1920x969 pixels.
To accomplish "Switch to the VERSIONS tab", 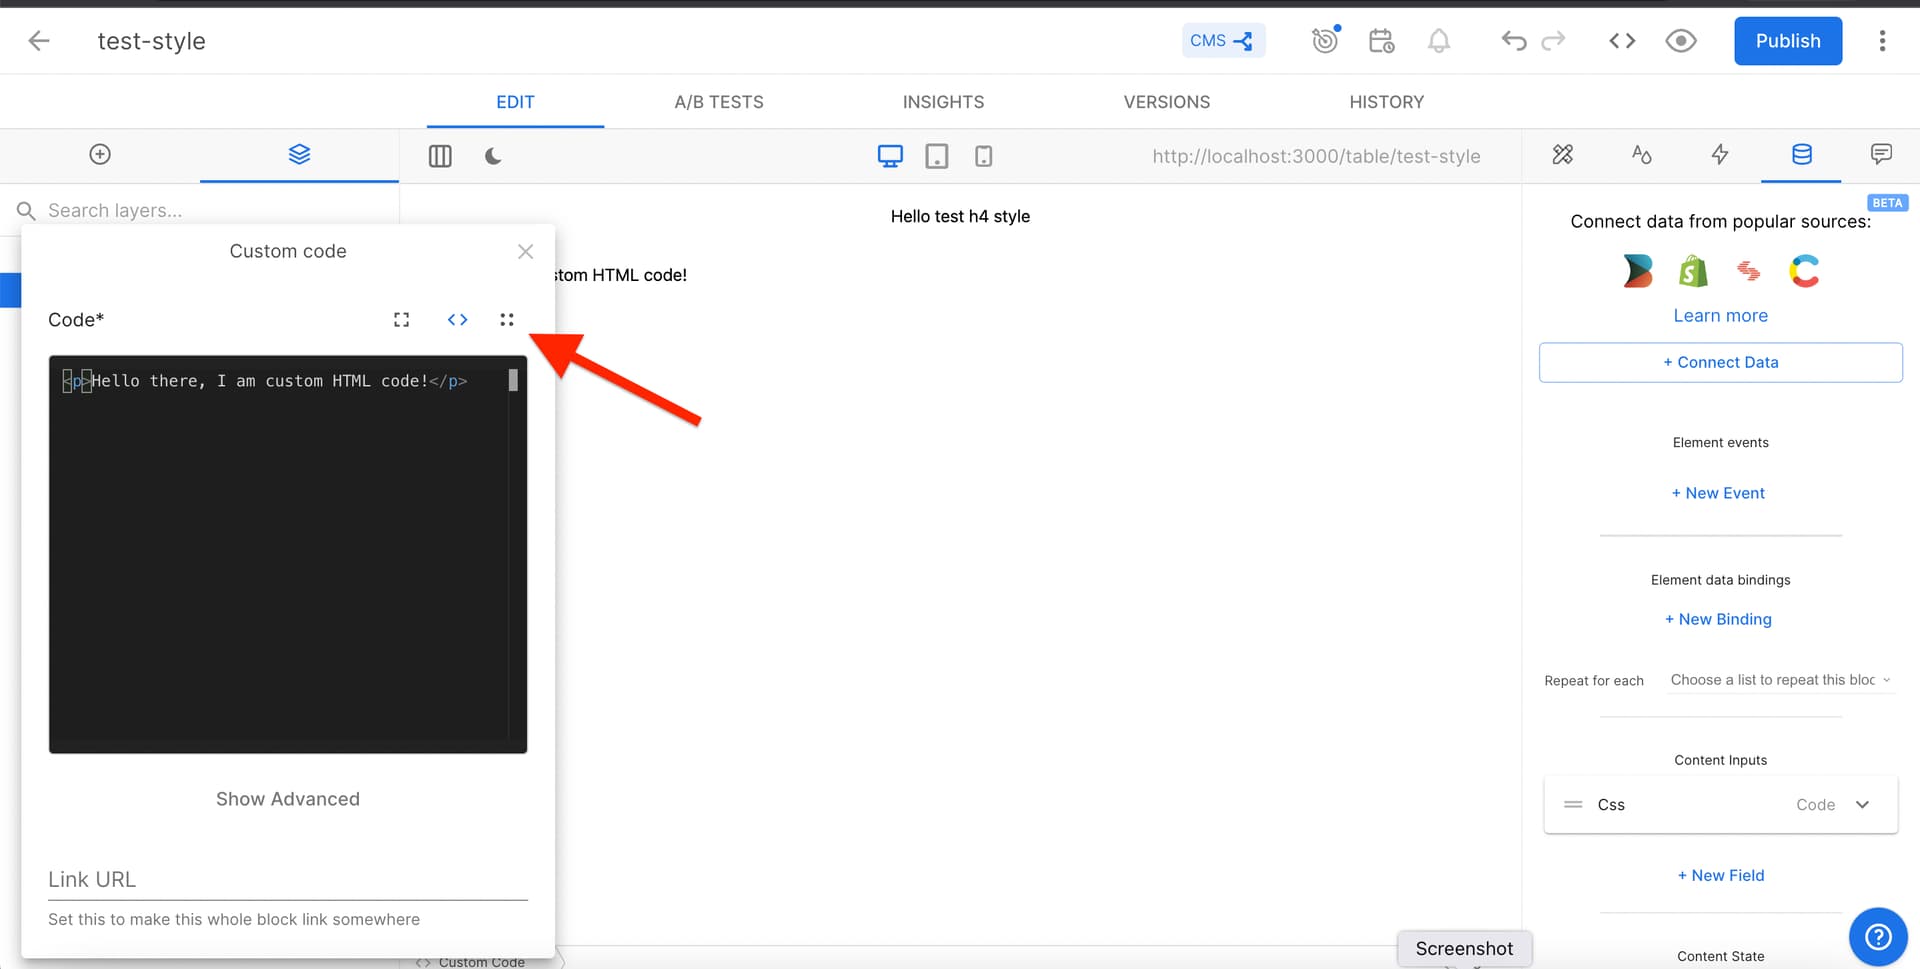I will [x=1166, y=102].
